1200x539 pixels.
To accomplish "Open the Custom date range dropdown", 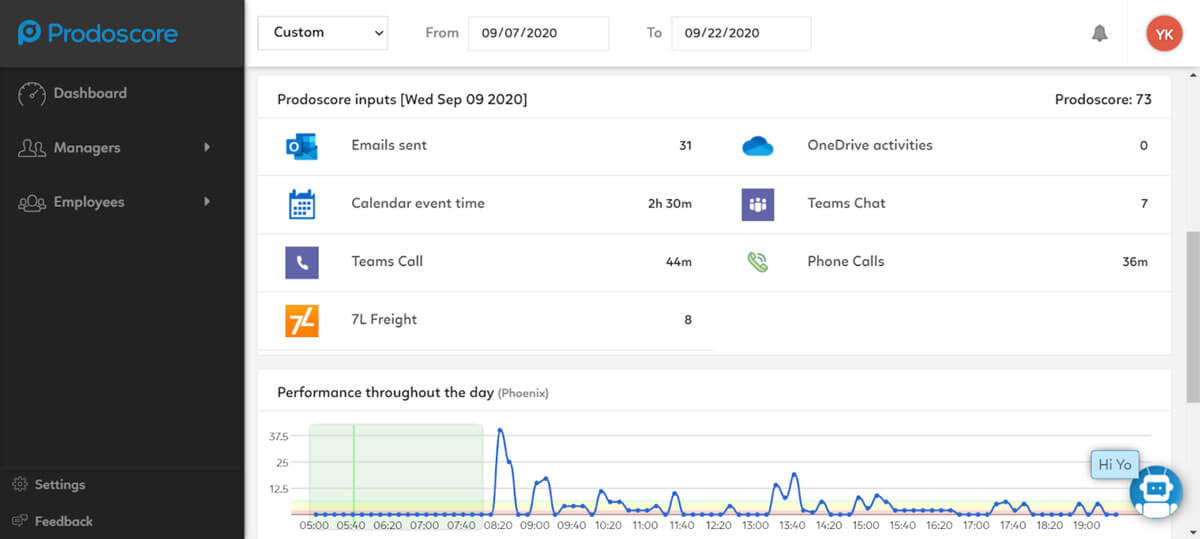I will (x=323, y=33).
